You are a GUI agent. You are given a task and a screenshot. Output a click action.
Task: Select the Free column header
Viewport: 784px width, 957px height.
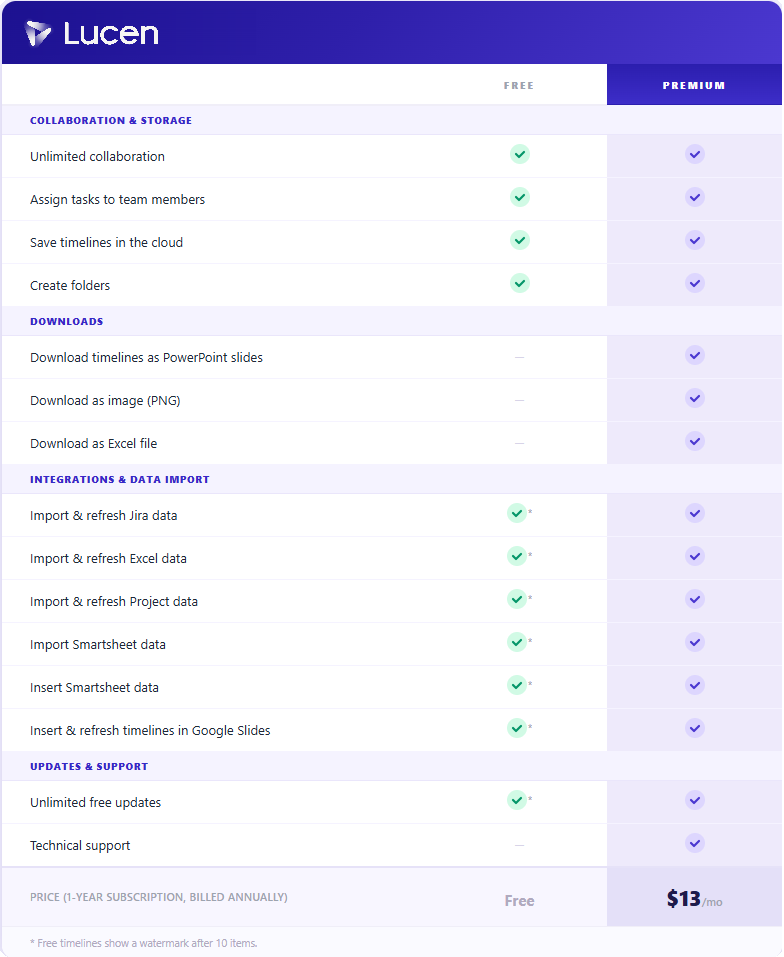[519, 85]
